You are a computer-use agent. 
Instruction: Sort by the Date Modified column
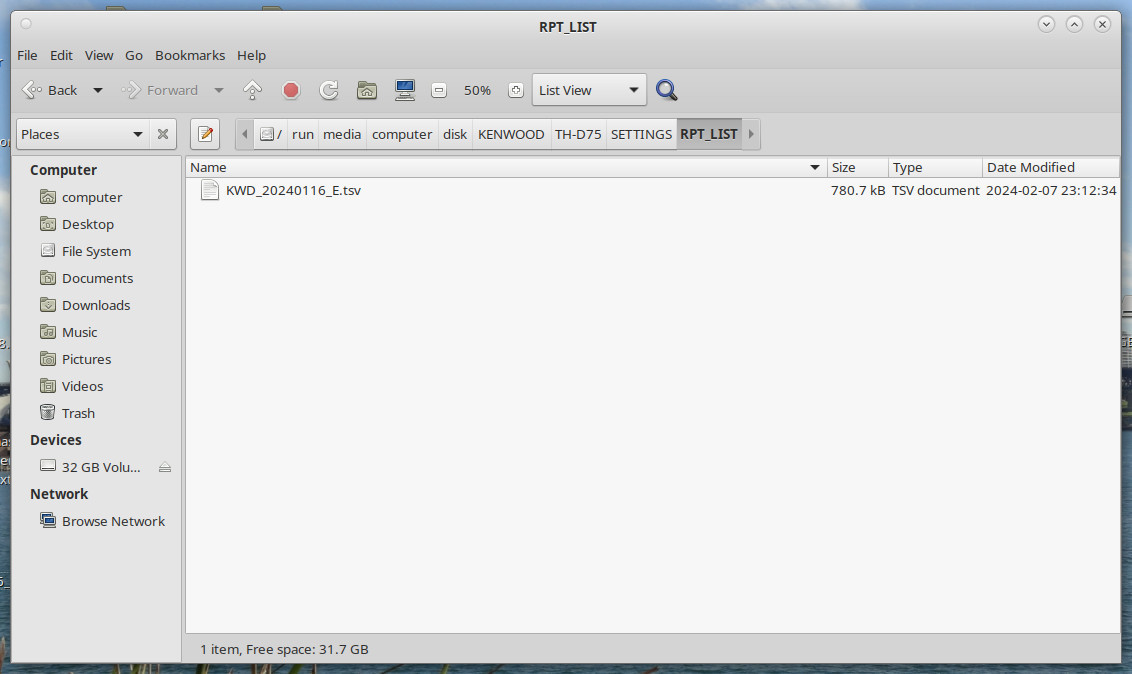(1031, 167)
